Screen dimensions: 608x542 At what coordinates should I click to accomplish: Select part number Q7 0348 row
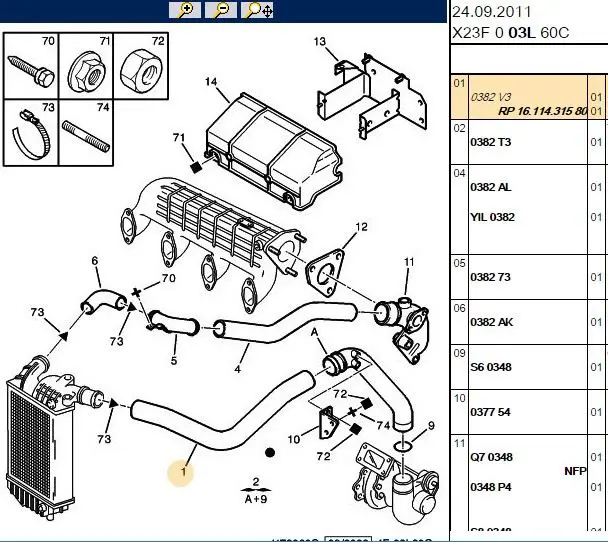coord(490,458)
